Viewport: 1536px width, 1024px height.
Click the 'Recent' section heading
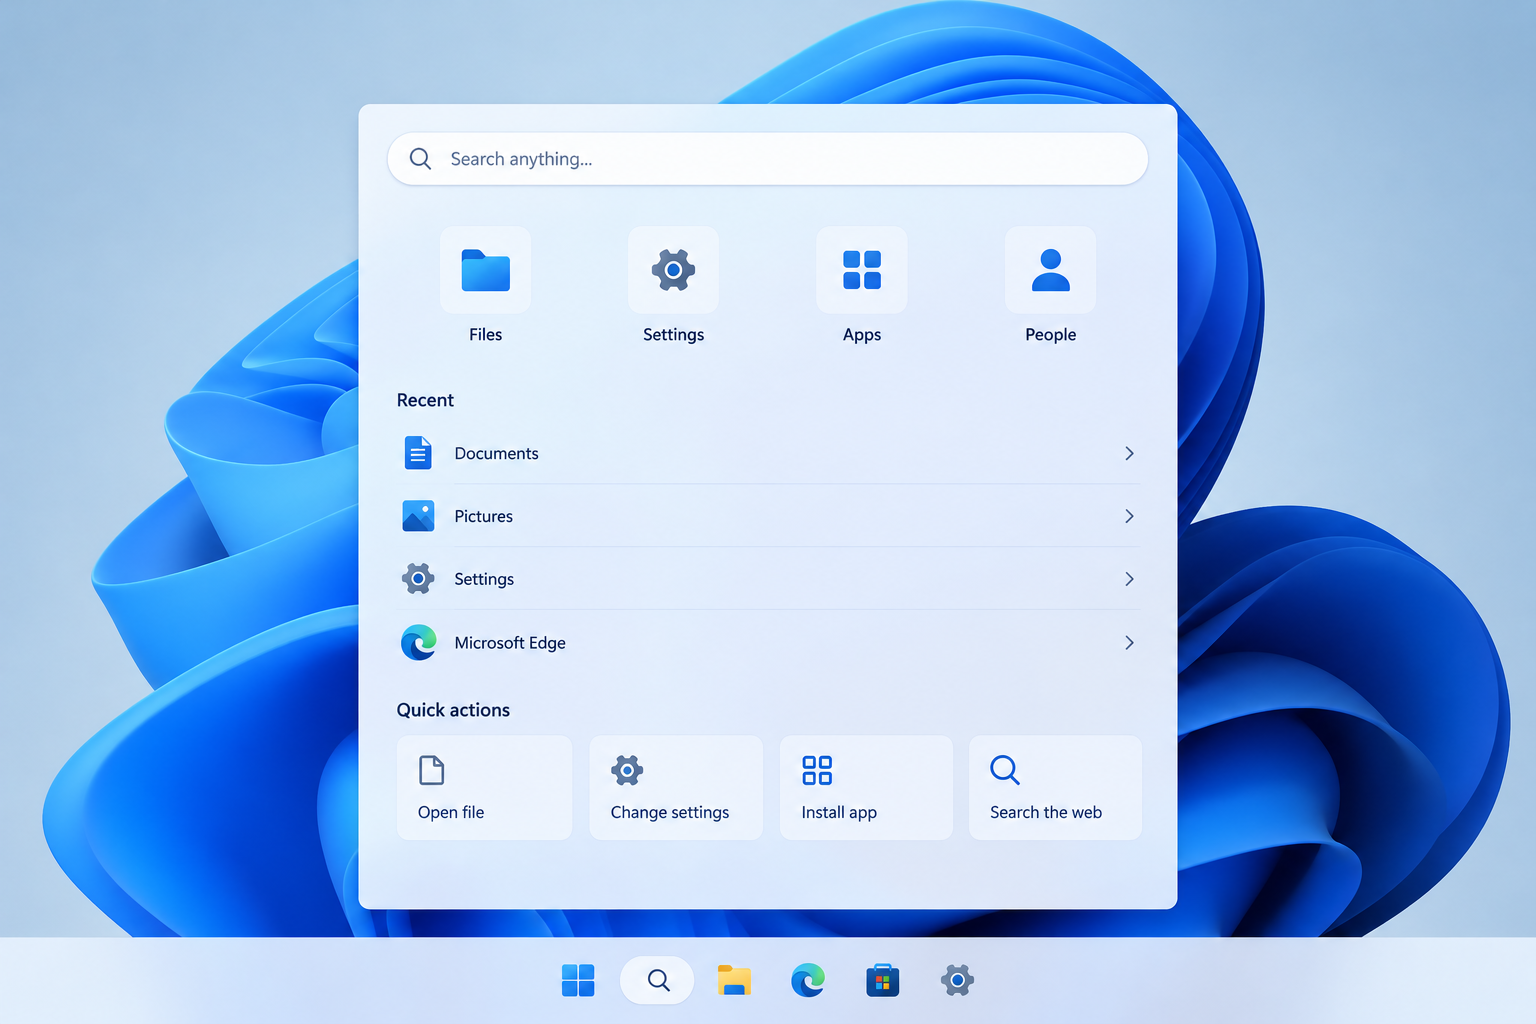(425, 400)
